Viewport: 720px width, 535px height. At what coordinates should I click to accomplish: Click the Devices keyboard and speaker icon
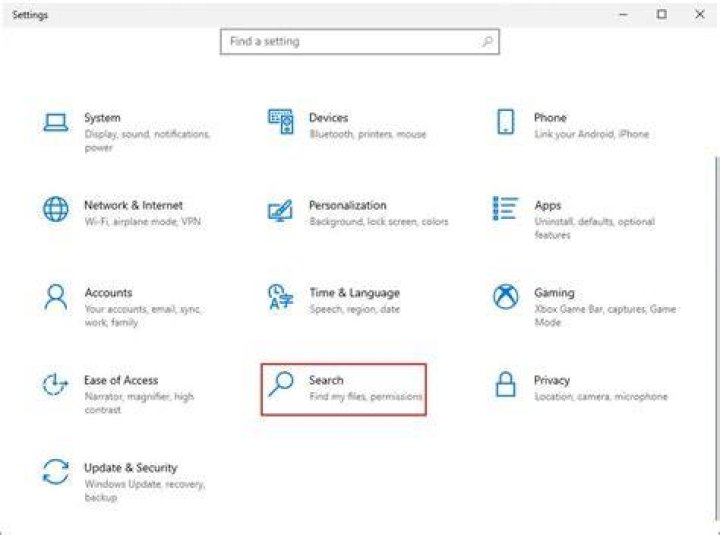(x=281, y=121)
